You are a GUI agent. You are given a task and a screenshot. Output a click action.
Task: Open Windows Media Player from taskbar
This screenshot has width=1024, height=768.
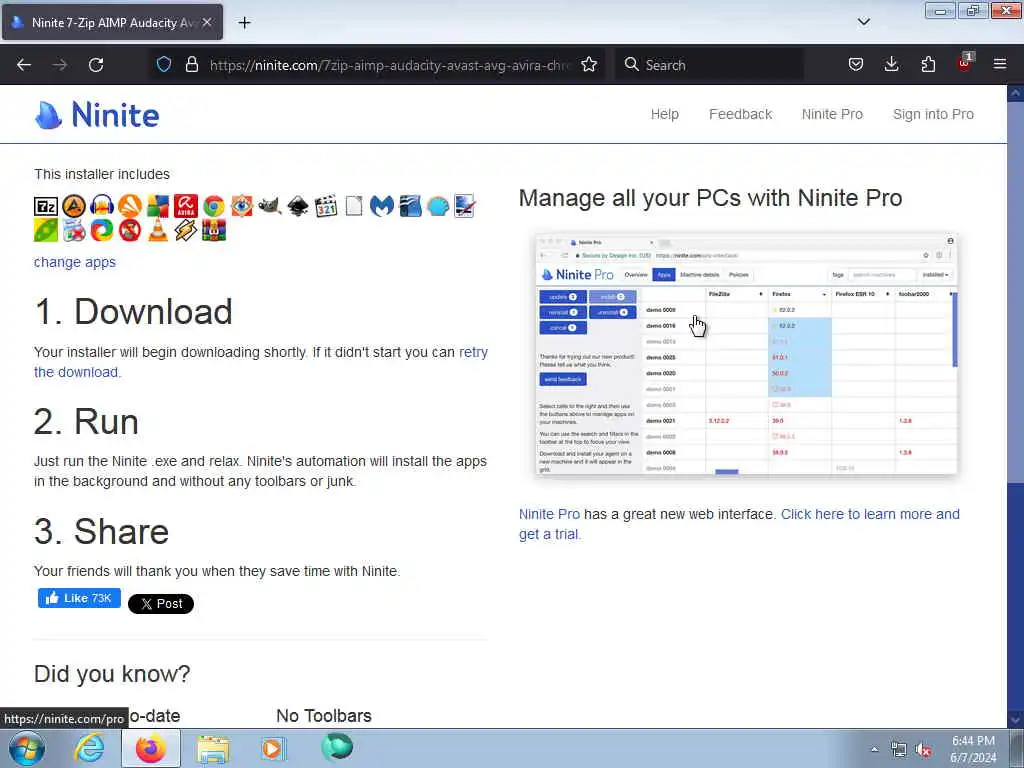coord(273,748)
